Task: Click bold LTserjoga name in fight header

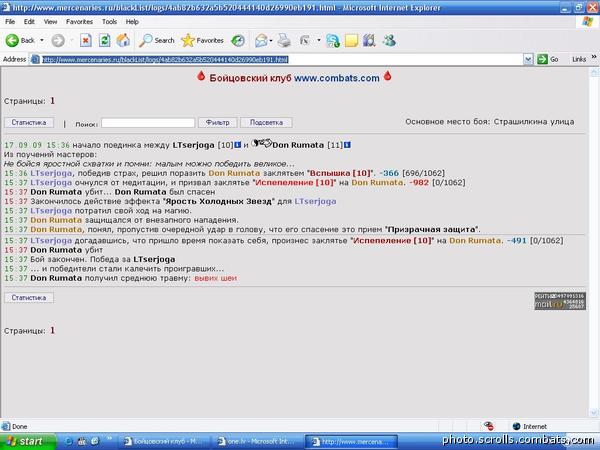Action: (x=194, y=145)
